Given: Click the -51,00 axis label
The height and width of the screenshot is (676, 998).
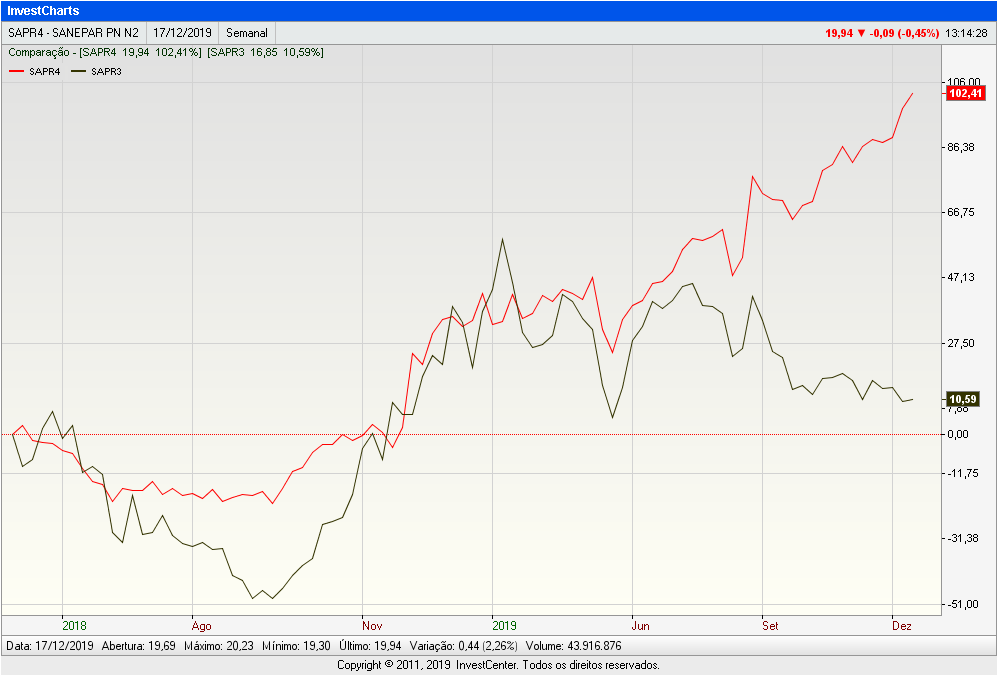Looking at the screenshot, I should point(962,604).
